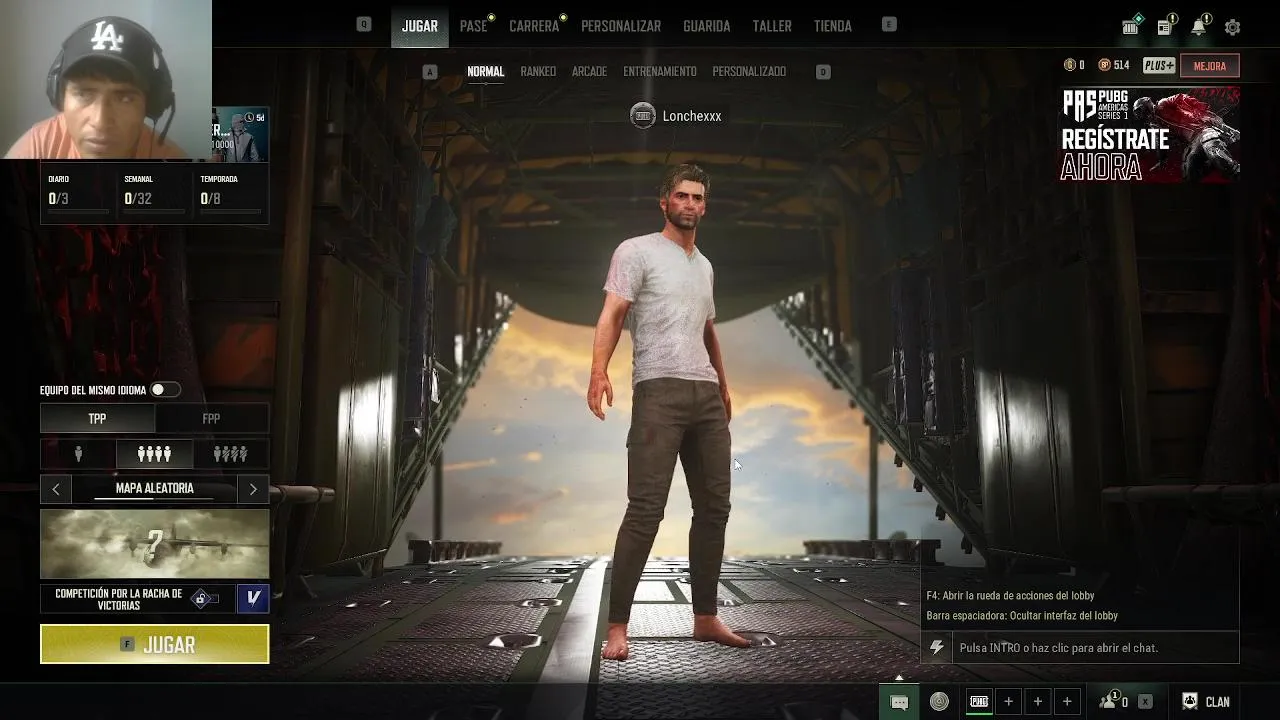This screenshot has width=1280, height=720.
Task: Select PERSONALIZADO match mode
Action: tap(749, 72)
